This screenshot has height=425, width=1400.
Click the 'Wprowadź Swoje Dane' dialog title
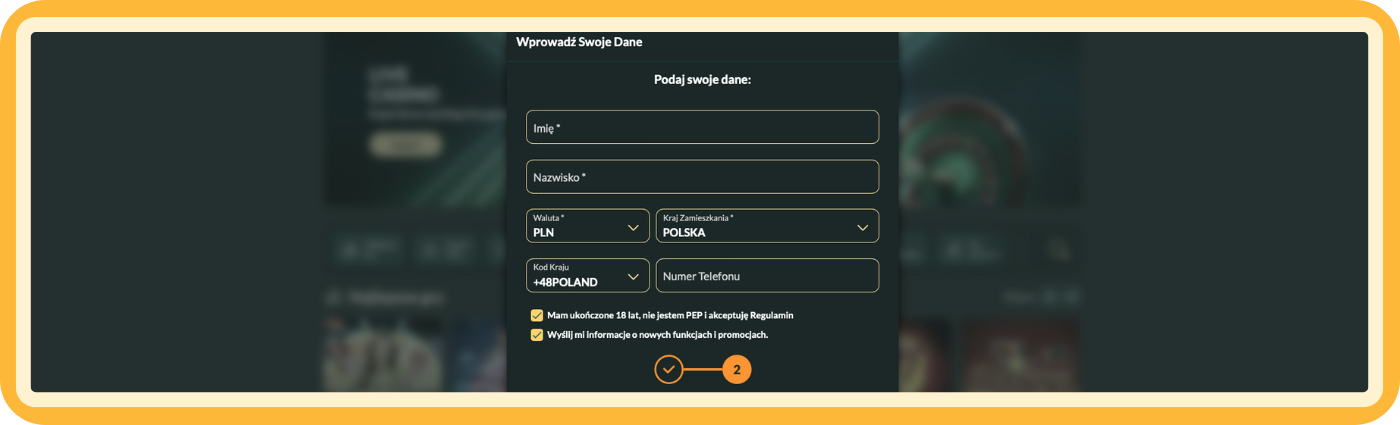[x=579, y=42]
